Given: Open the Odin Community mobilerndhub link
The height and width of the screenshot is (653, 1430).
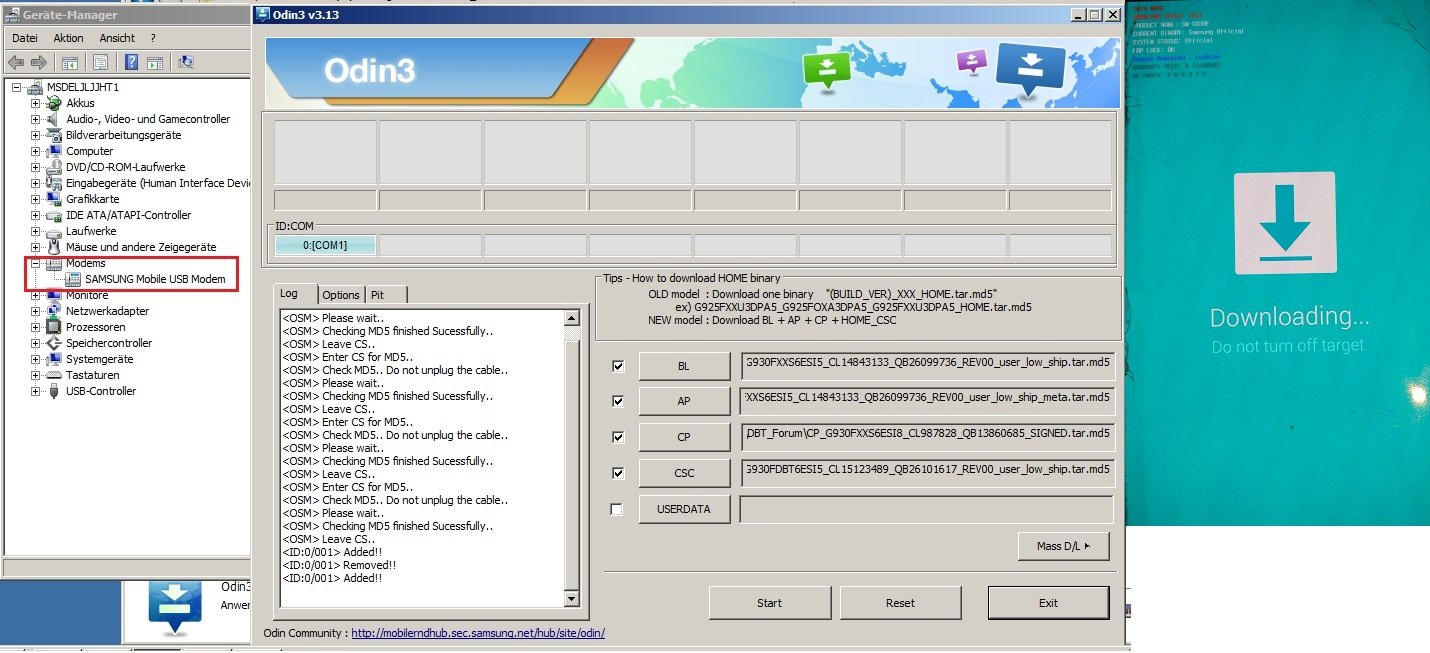Looking at the screenshot, I should 478,633.
